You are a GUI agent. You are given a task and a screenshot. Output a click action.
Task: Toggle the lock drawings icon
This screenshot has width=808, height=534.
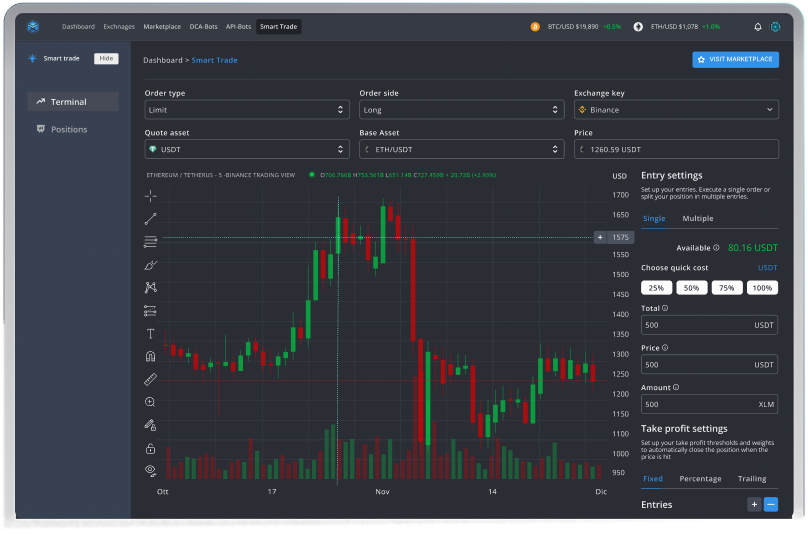151,448
